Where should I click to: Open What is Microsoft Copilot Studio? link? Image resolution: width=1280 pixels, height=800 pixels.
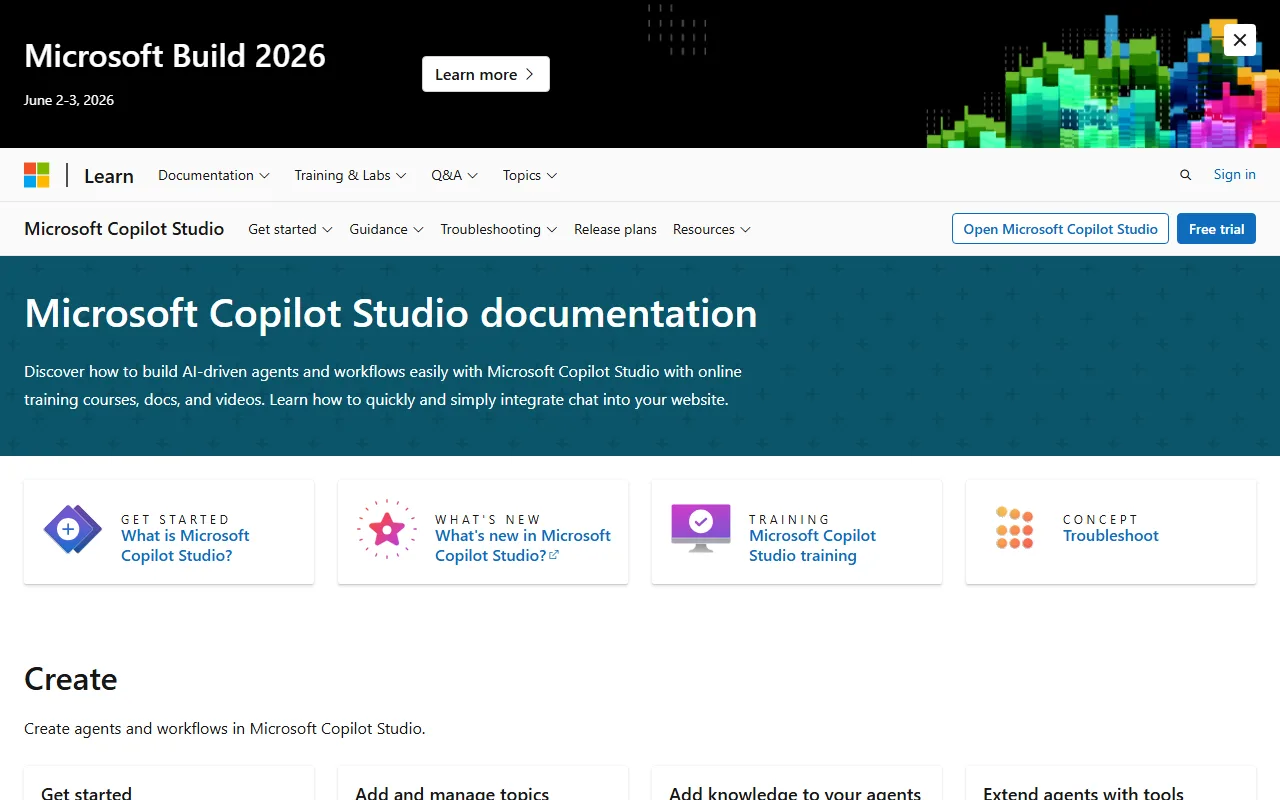pos(185,546)
